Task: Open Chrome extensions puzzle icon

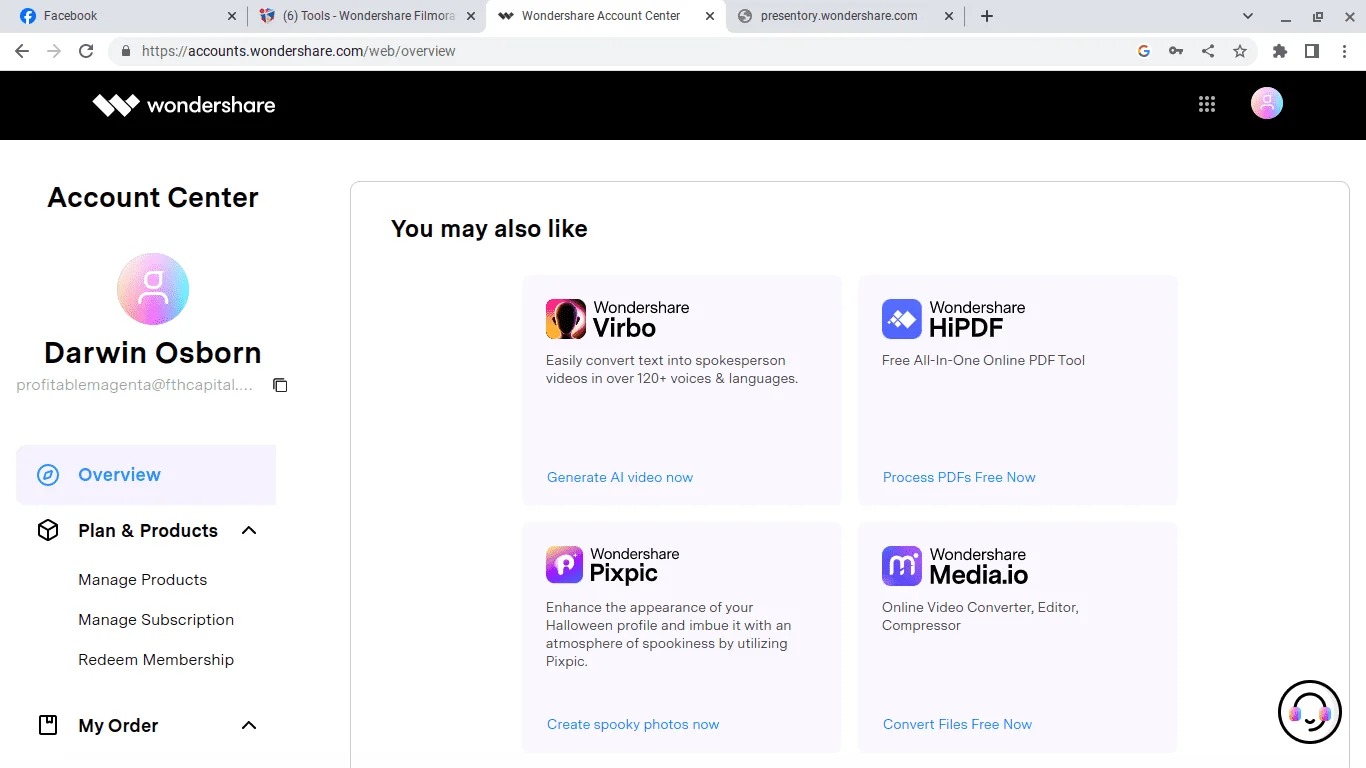Action: point(1280,51)
